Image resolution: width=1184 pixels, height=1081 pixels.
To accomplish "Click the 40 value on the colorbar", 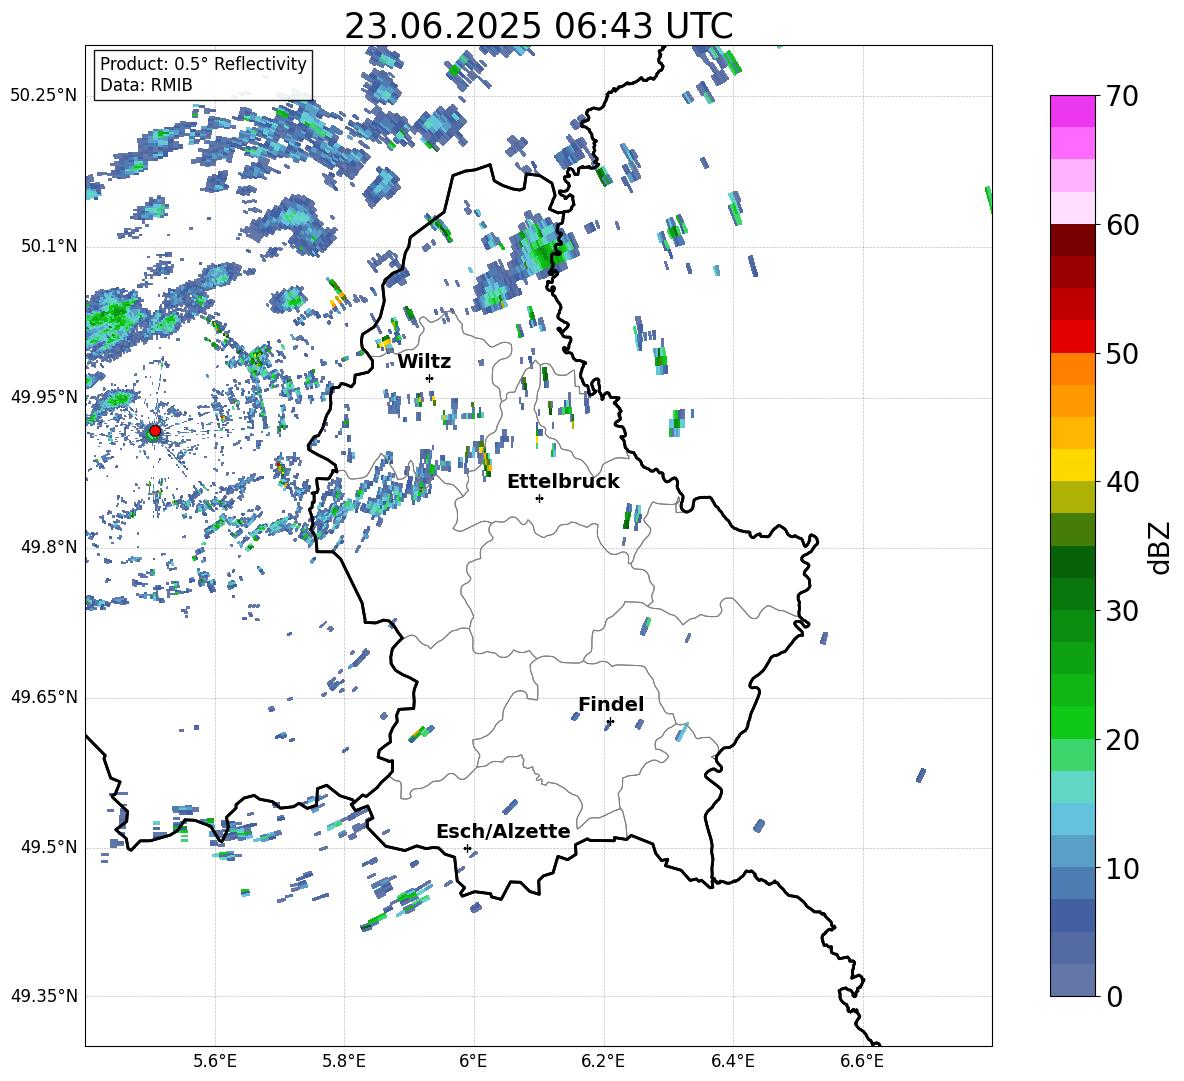I will [x=1122, y=482].
